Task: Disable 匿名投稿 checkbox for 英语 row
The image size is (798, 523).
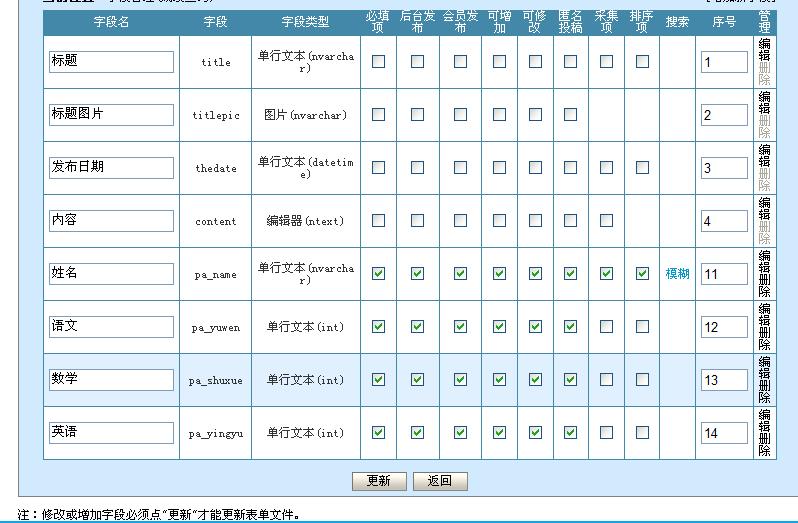Action: 570,433
